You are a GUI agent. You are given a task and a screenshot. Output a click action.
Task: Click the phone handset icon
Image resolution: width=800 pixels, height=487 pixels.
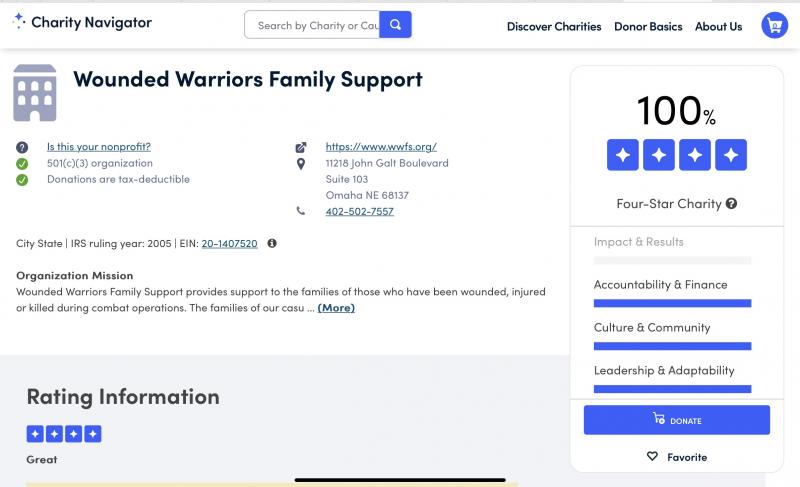[301, 211]
